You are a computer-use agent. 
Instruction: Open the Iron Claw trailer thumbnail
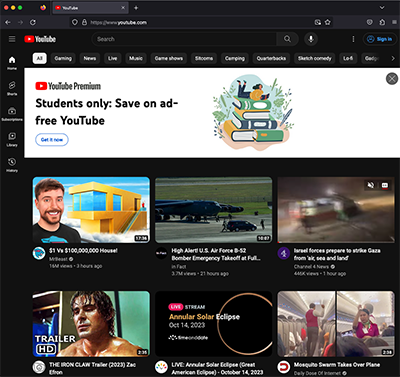click(91, 324)
